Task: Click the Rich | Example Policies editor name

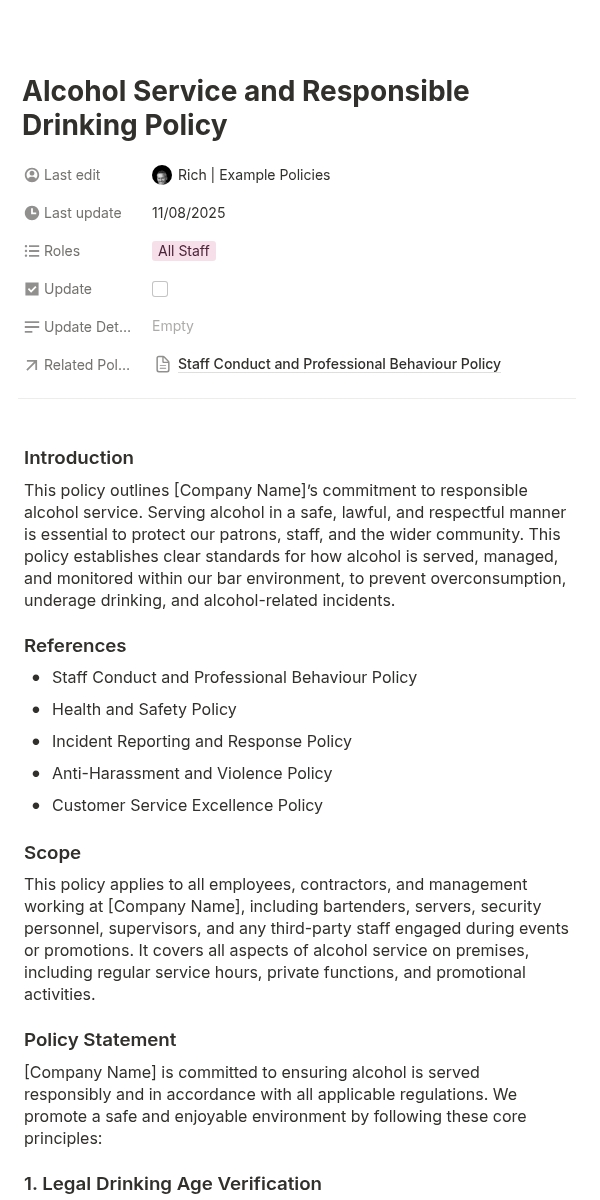Action: tap(254, 175)
